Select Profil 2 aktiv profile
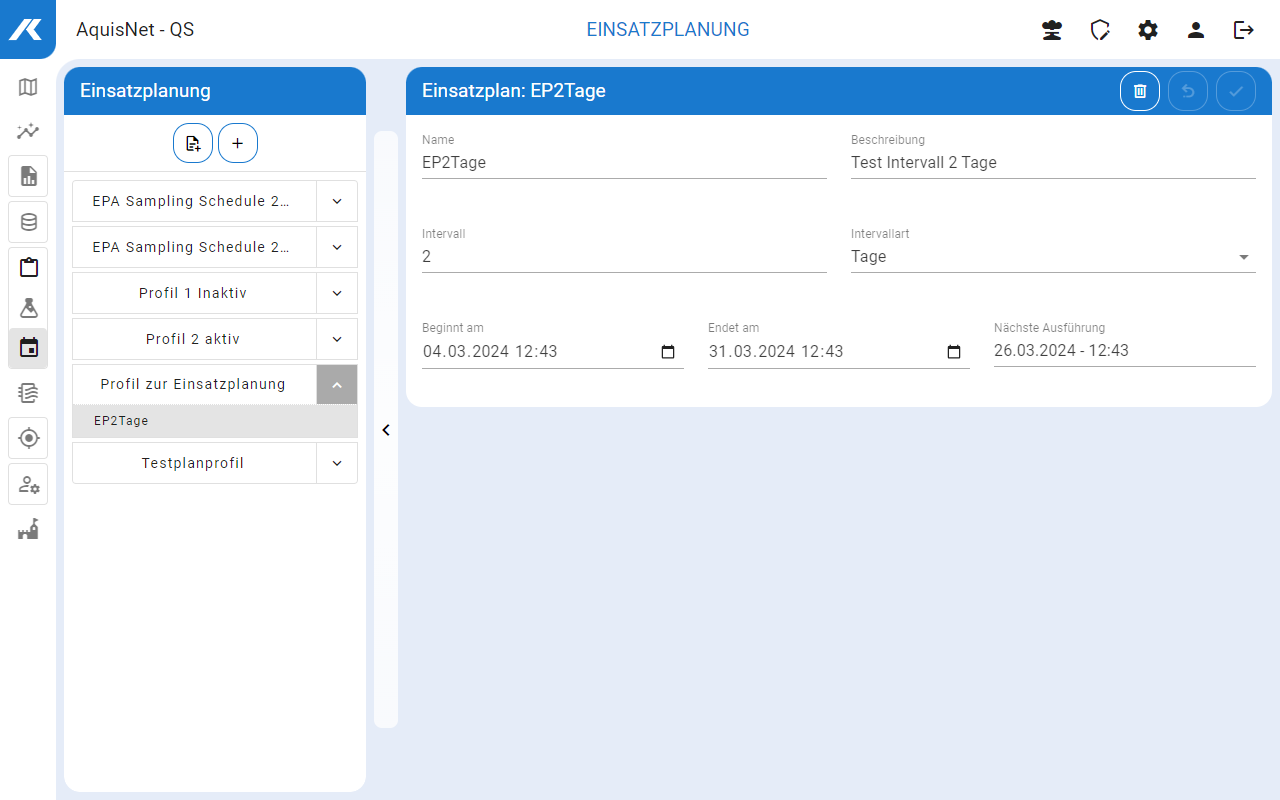Viewport: 1280px width, 800px height. [193, 339]
